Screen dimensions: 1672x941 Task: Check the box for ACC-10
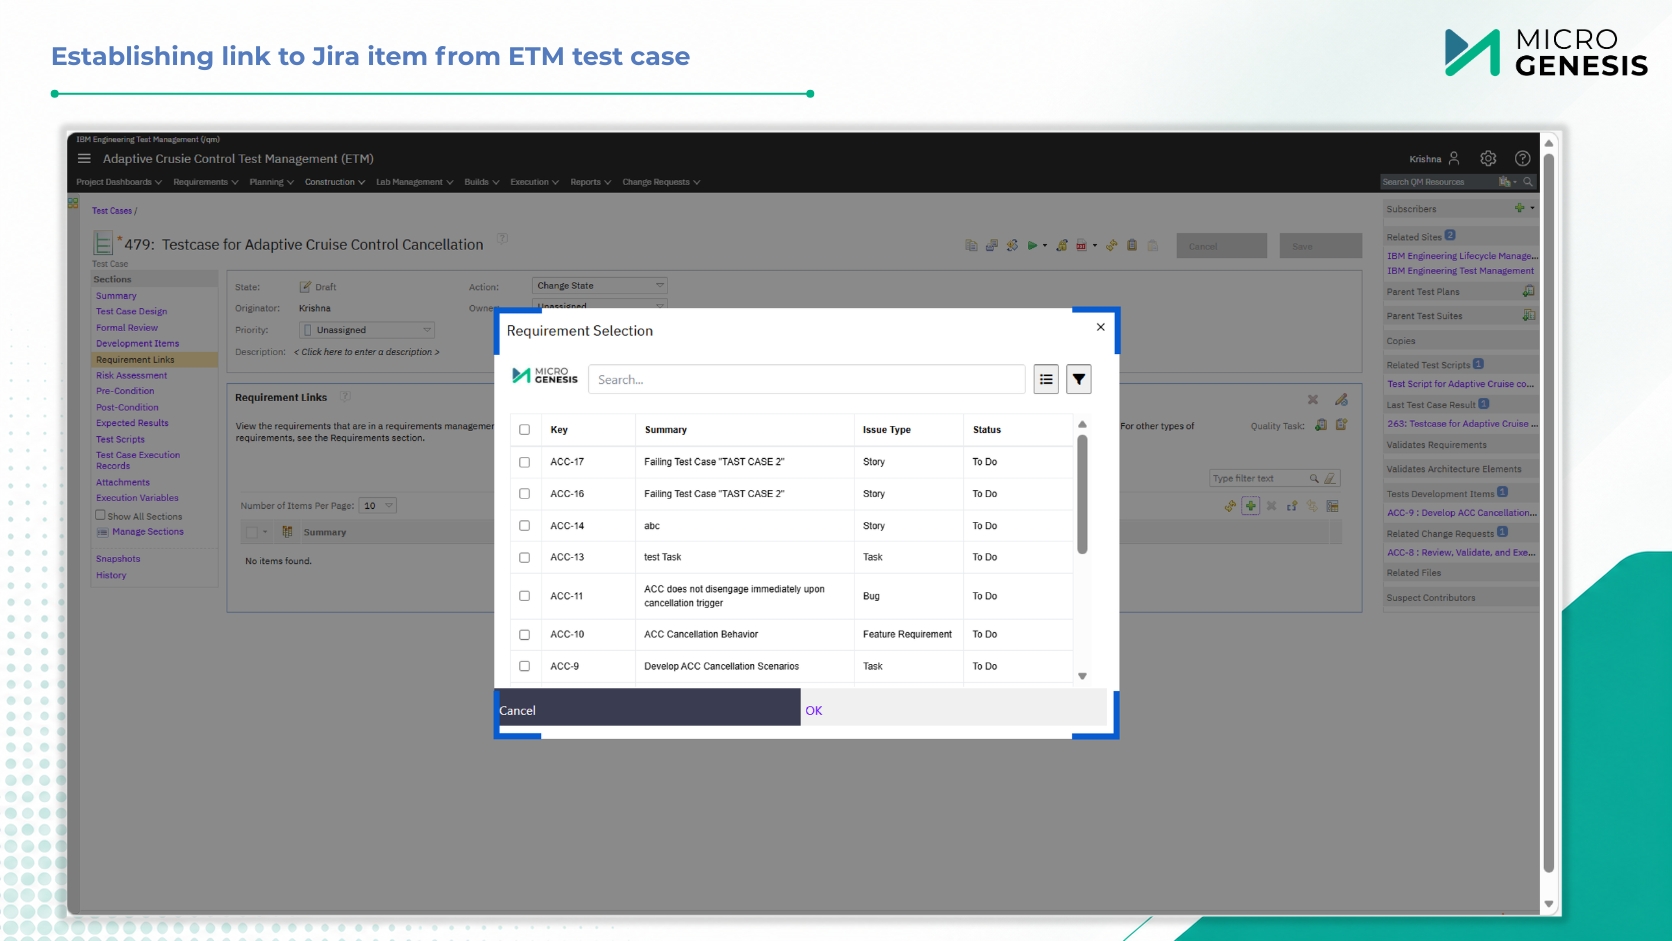524,635
